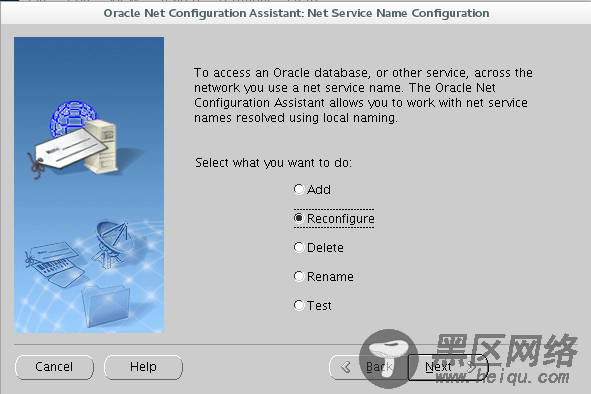The width and height of the screenshot is (591, 394).
Task: Click the Cancel button
Action: pos(54,367)
